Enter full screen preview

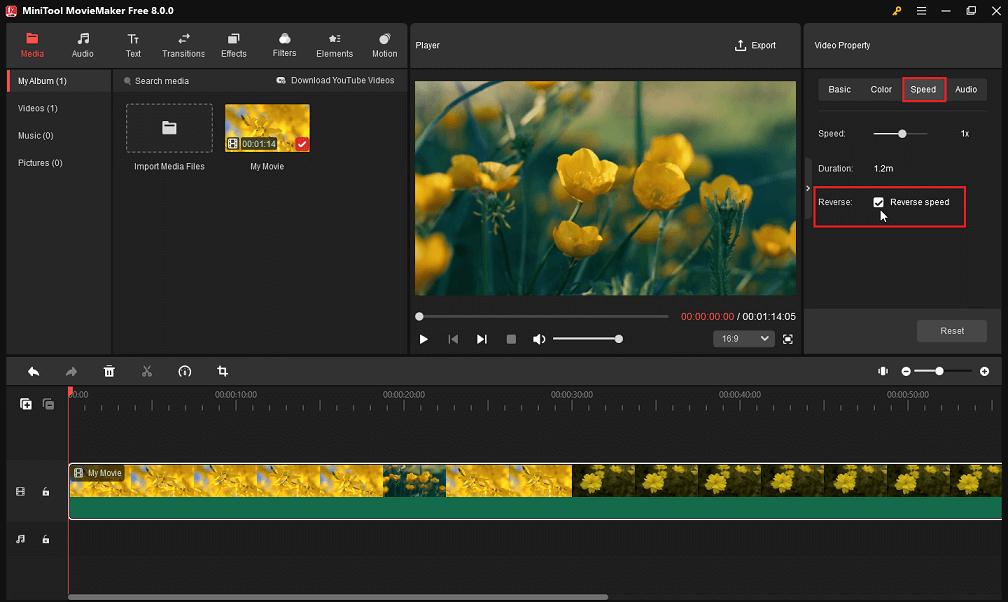tap(788, 339)
